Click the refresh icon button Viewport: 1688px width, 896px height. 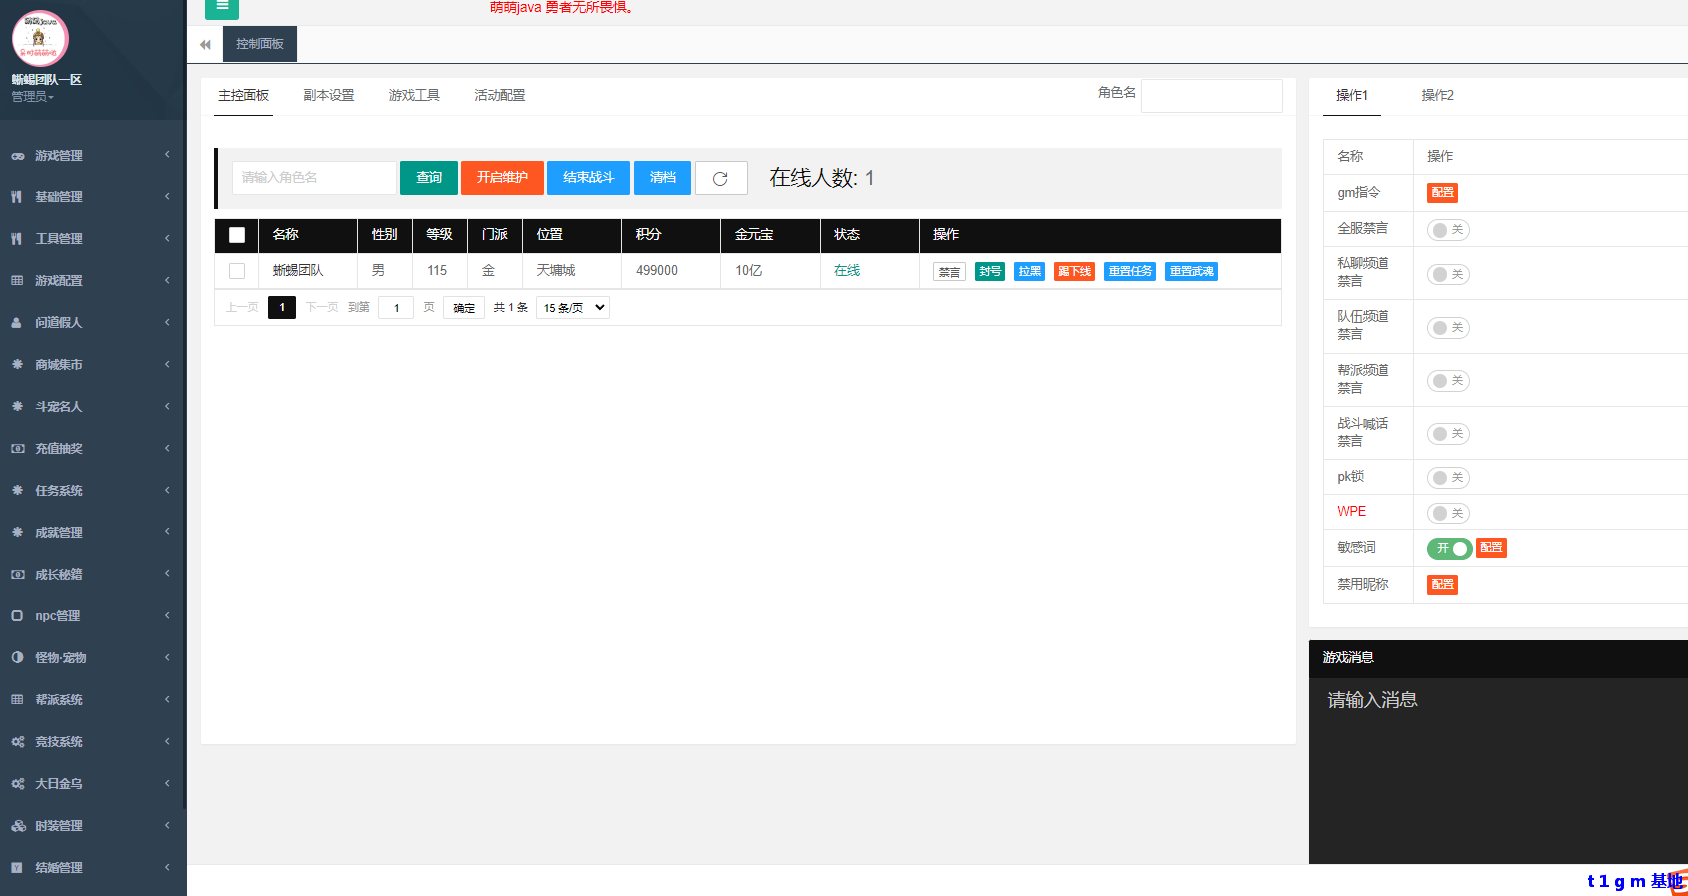pos(720,178)
